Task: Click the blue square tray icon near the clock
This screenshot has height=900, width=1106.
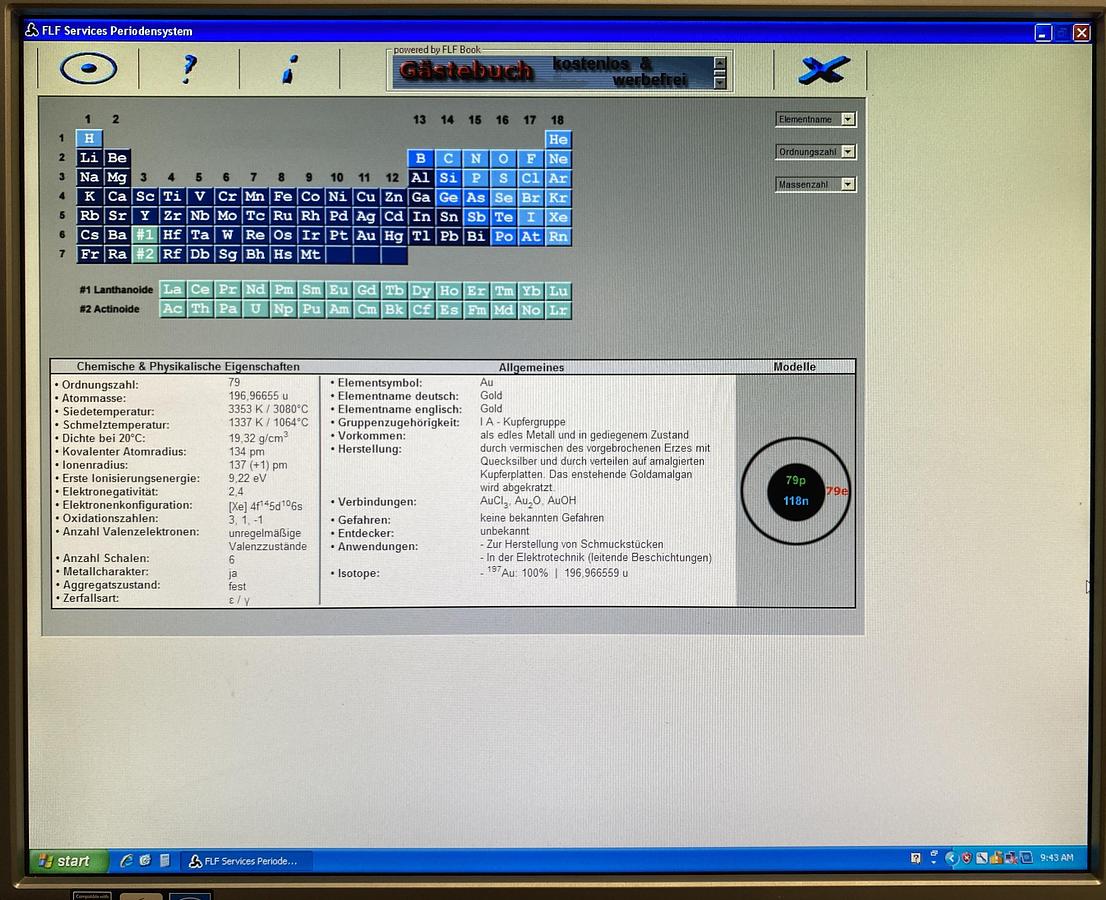Action: coord(1026,857)
